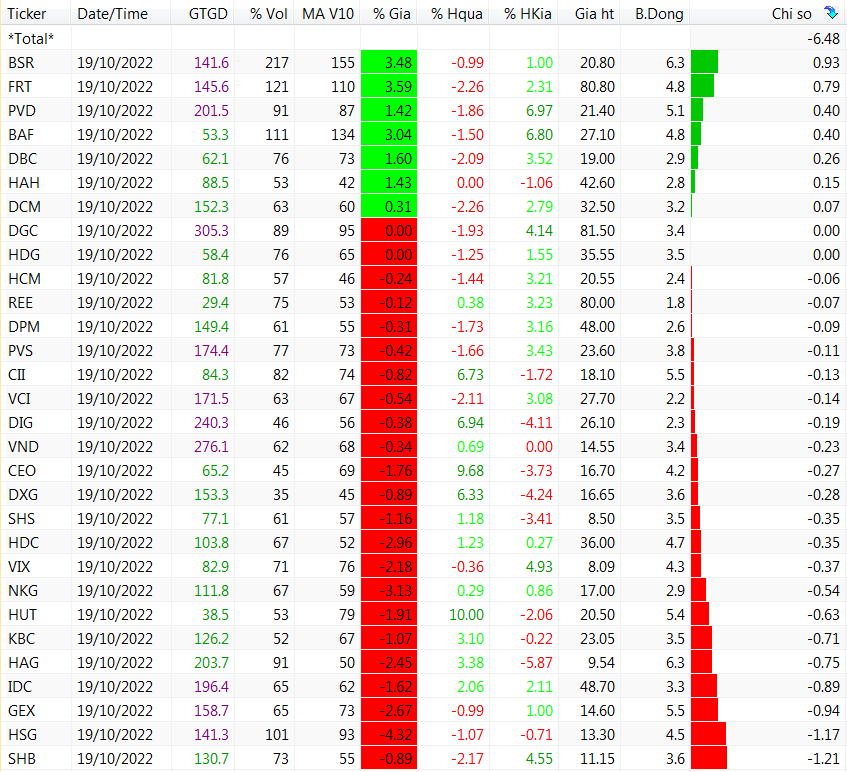Select ticker VCI

[19, 399]
